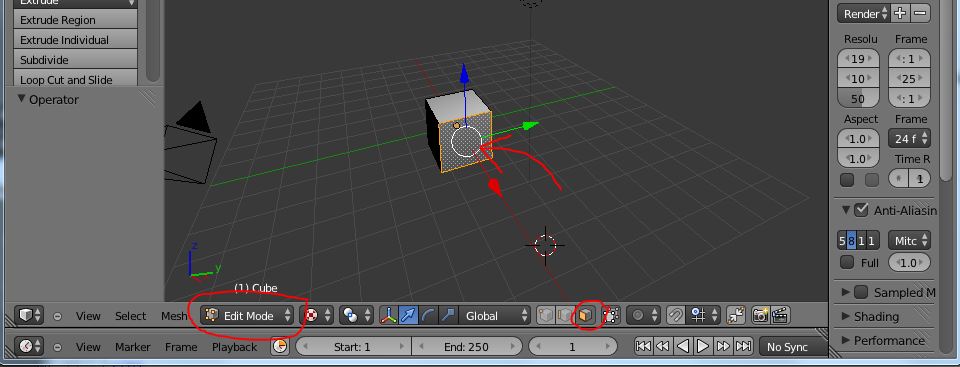960x367 pixels.
Task: Click the snap magnet icon
Action: click(x=675, y=316)
